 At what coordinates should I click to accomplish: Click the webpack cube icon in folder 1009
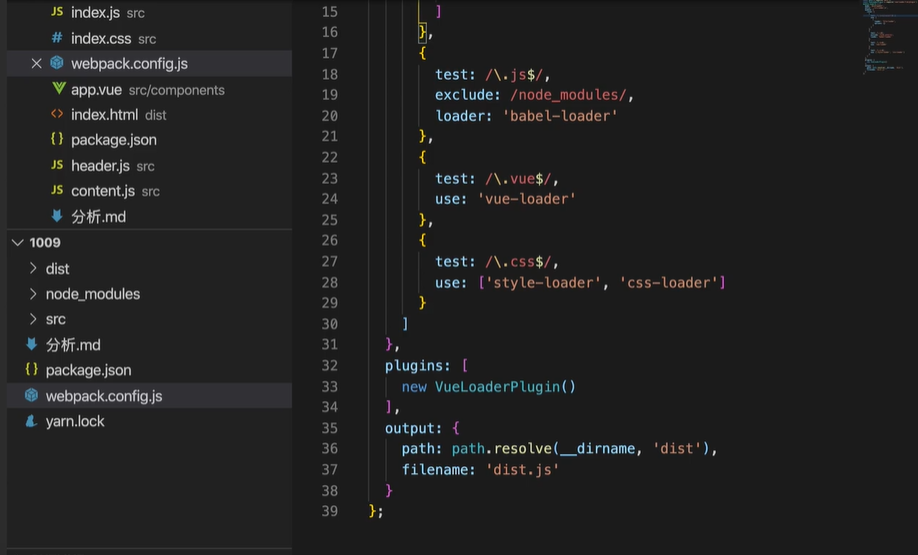click(x=32, y=395)
